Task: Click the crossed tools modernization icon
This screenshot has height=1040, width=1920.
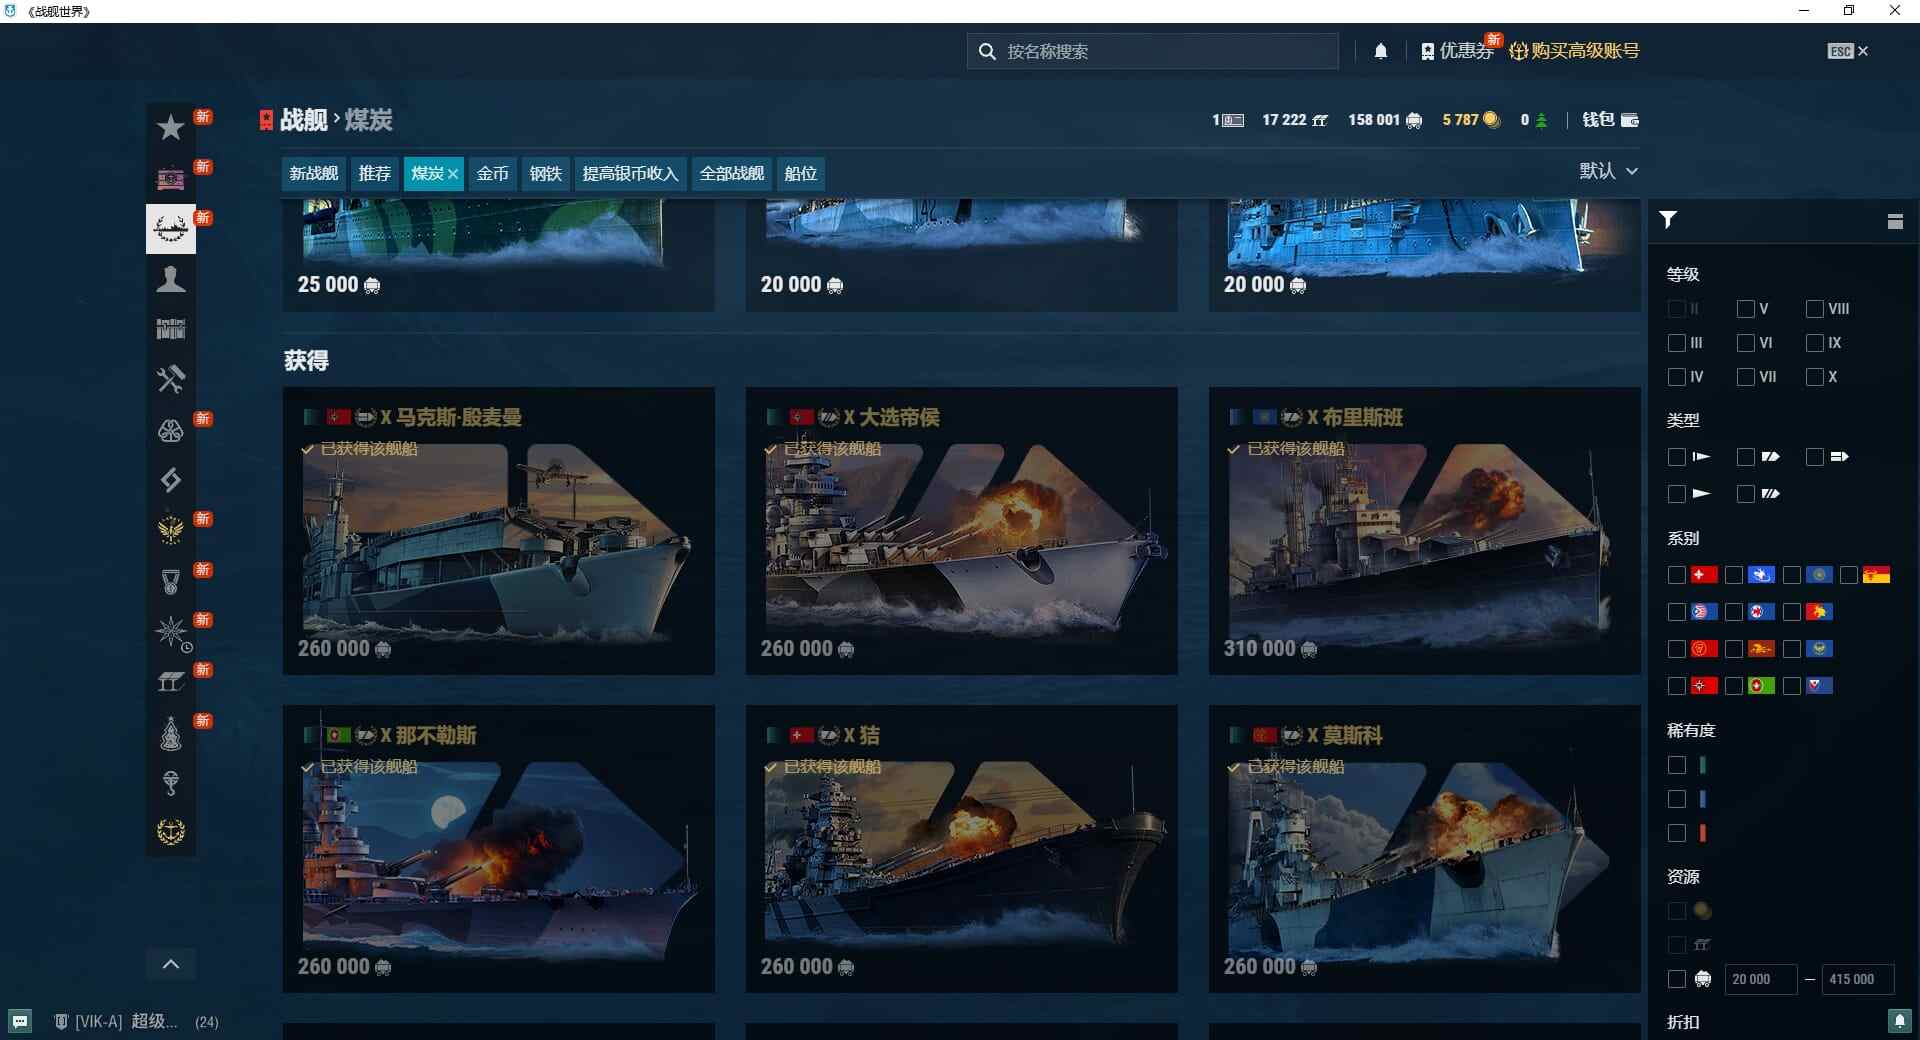Action: click(171, 380)
